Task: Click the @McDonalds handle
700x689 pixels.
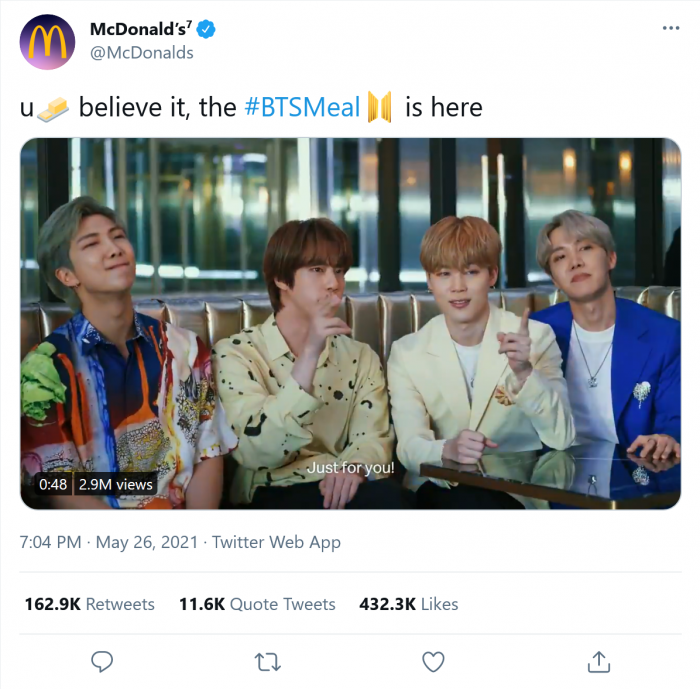Action: coord(142,53)
